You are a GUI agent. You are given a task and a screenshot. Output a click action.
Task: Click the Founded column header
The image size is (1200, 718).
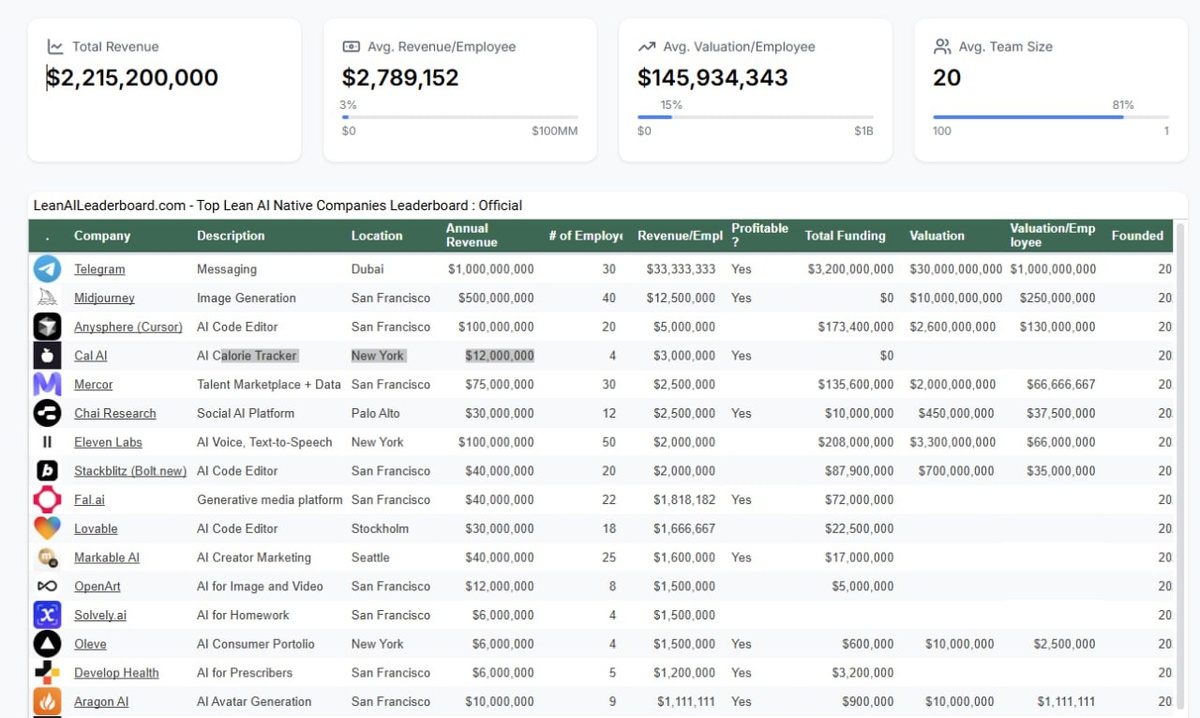(x=1138, y=236)
